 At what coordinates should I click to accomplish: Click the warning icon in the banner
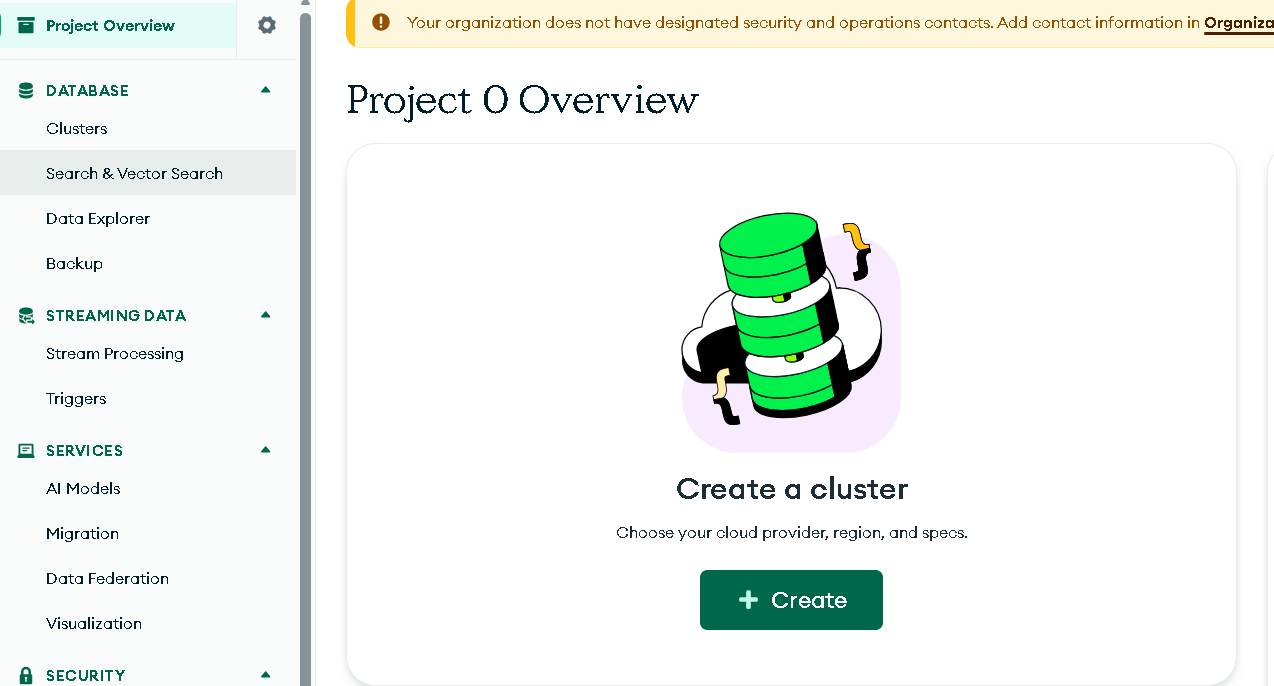(381, 22)
